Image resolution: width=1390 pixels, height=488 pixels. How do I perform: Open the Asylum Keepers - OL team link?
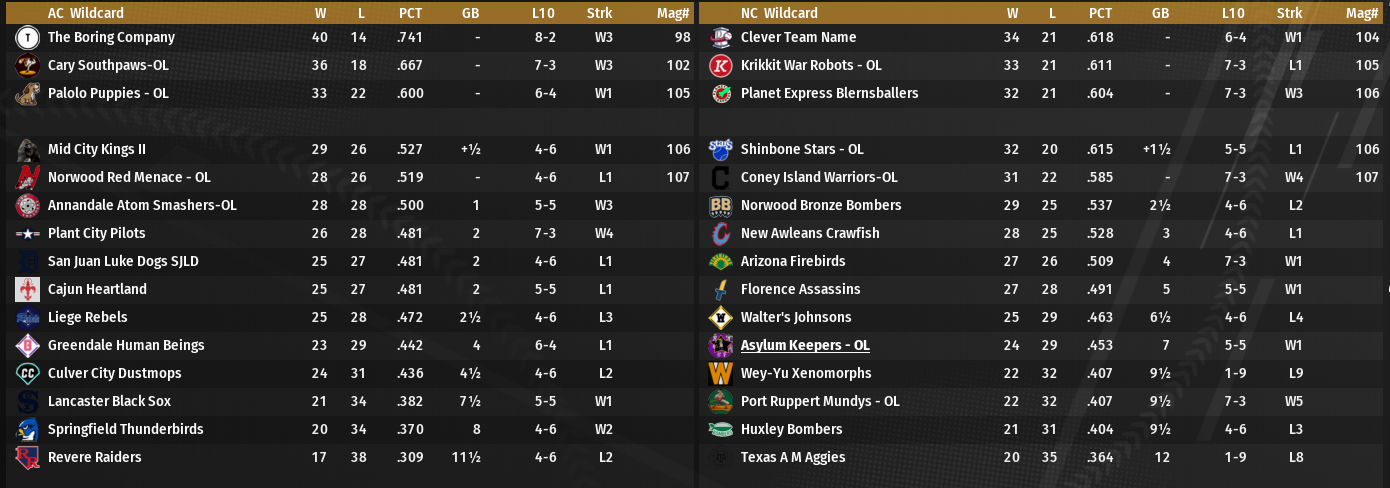tap(805, 346)
